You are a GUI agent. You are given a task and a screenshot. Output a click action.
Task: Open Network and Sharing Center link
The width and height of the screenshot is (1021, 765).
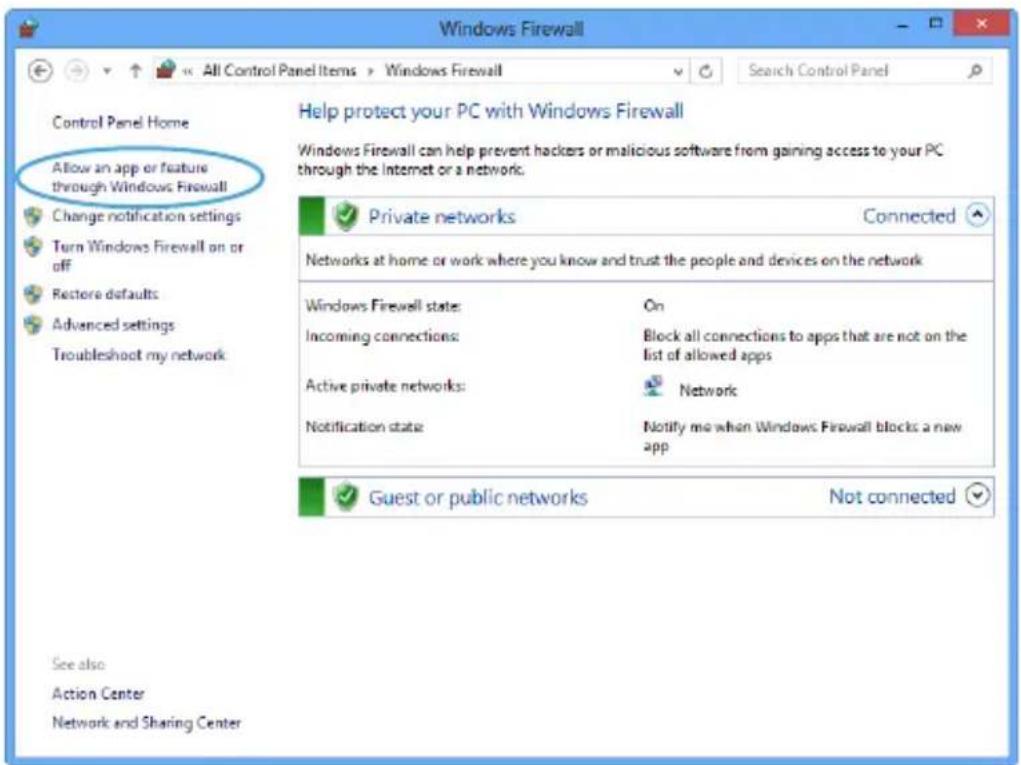pyautogui.click(x=147, y=723)
